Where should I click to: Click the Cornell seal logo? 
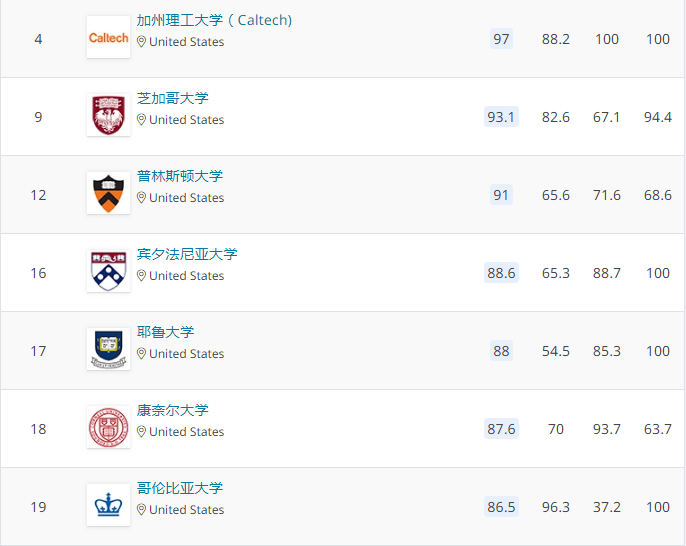pyautogui.click(x=108, y=427)
